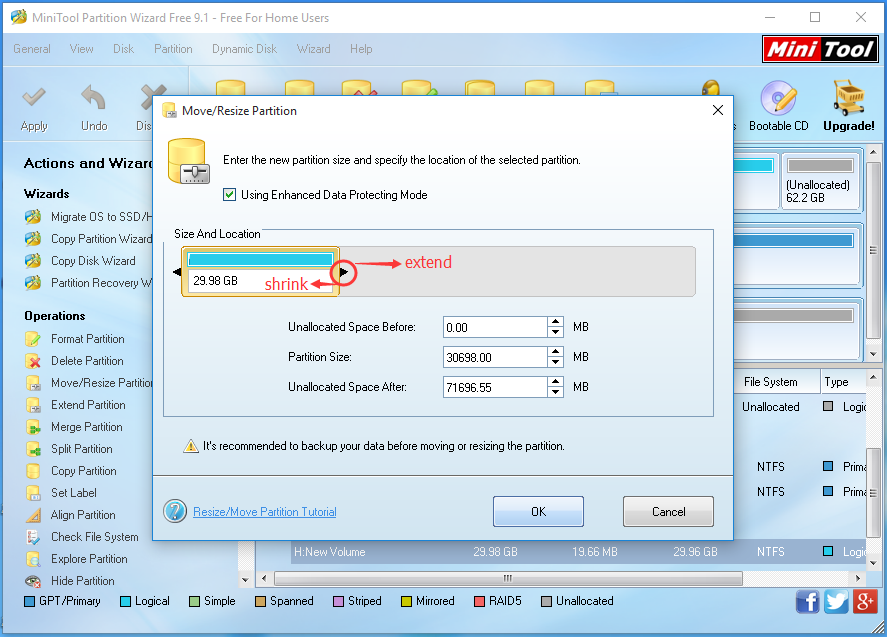Click the MiniTool logo
Image resolution: width=887 pixels, height=637 pixels.
point(820,49)
